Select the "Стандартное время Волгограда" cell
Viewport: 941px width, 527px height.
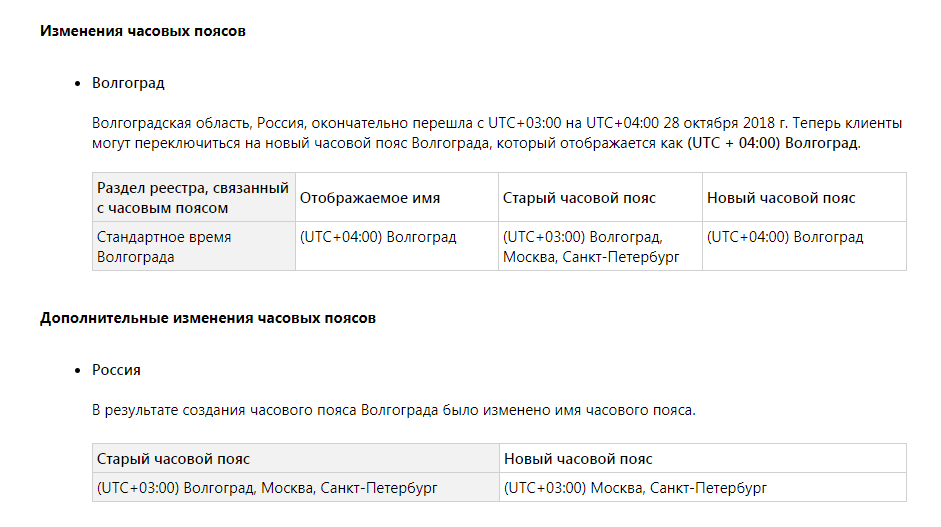click(x=164, y=247)
